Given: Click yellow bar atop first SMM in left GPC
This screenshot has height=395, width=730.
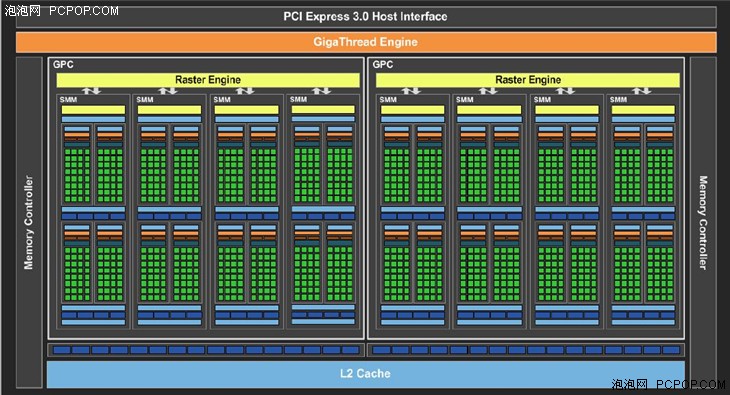Looking at the screenshot, I should click(x=93, y=109).
